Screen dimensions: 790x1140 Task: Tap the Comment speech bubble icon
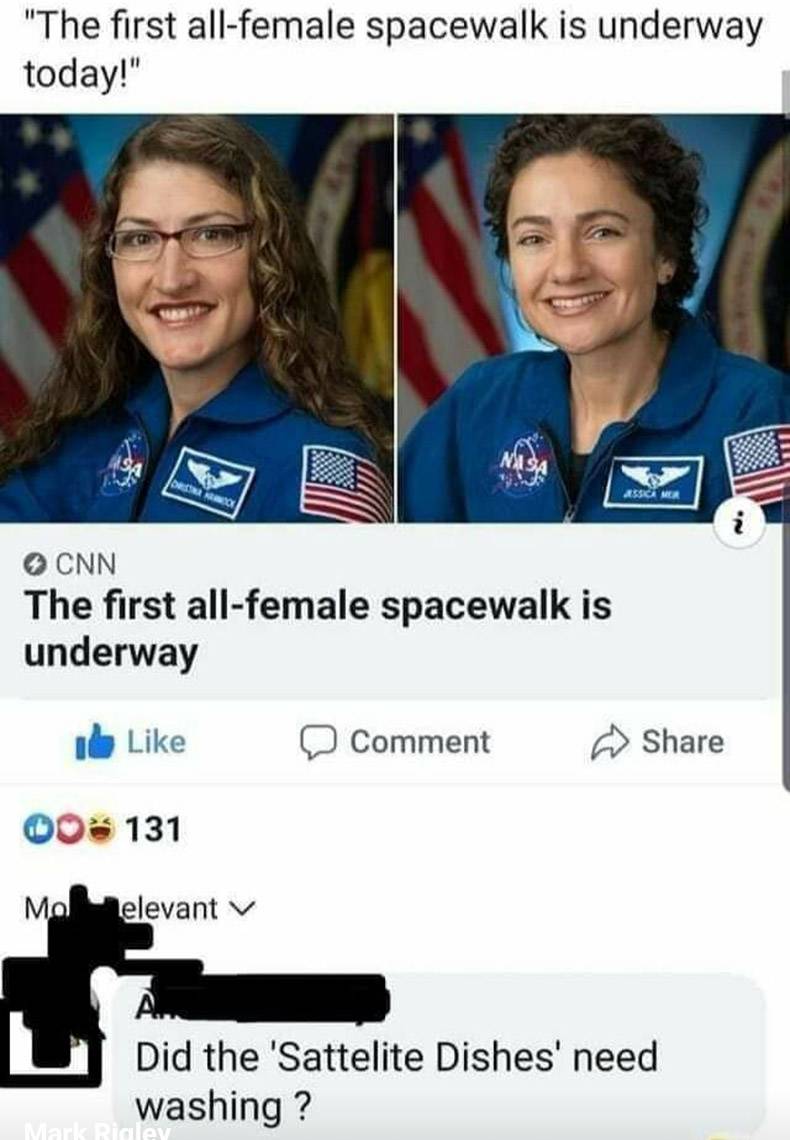[318, 742]
